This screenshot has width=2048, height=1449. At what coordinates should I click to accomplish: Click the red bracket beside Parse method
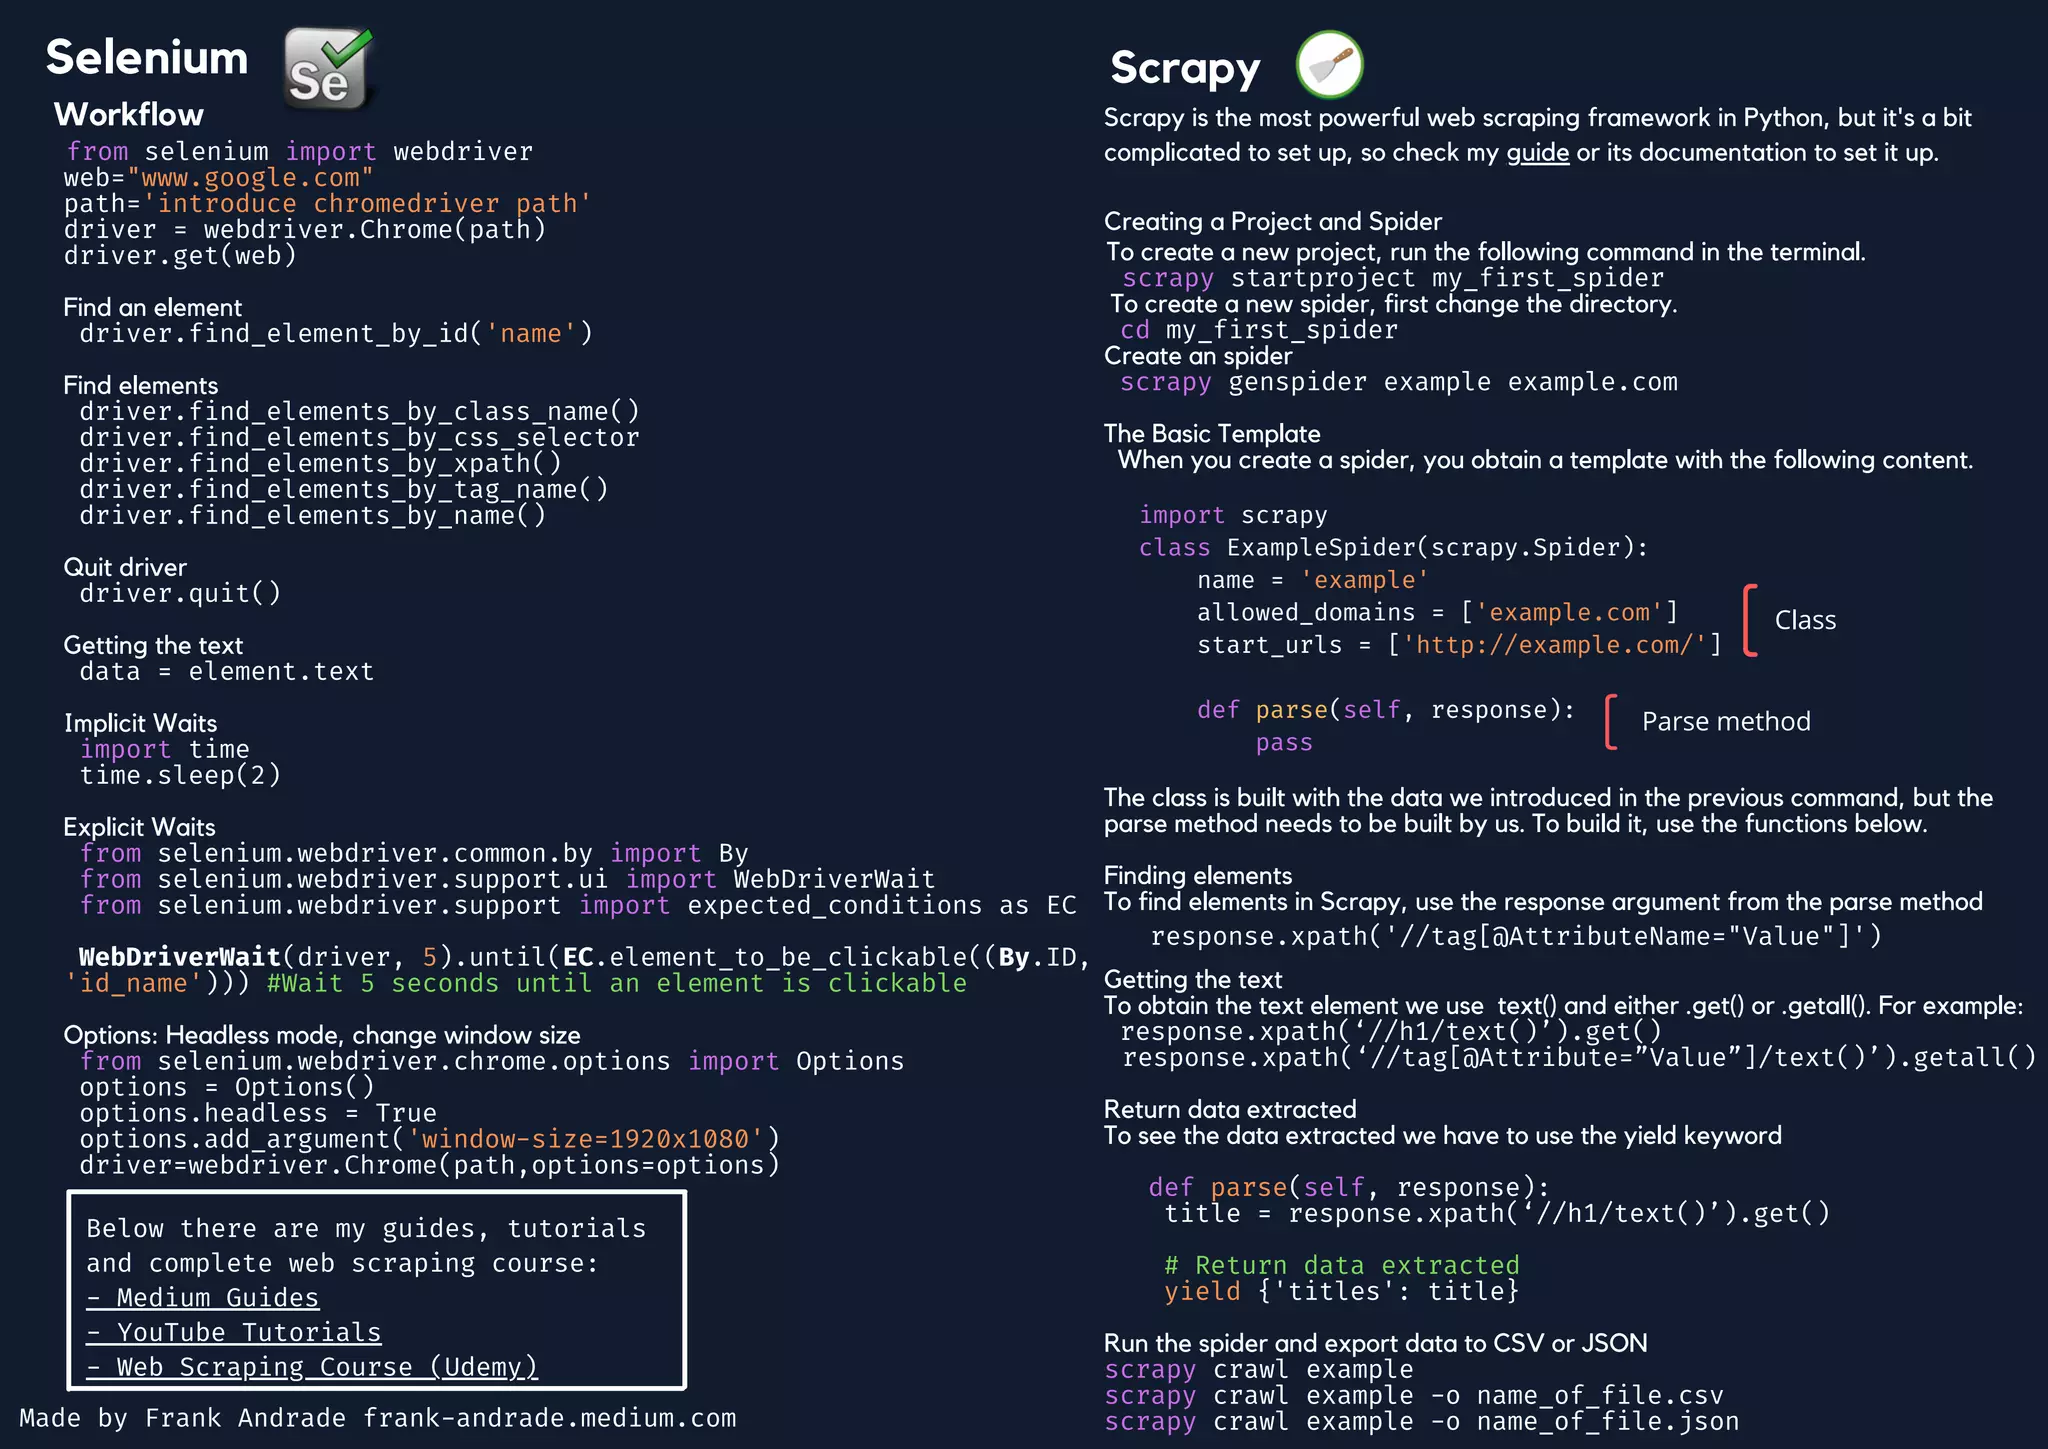1610,722
